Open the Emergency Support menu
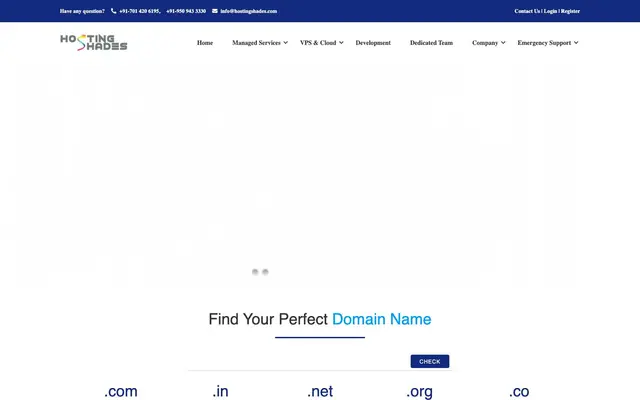The height and width of the screenshot is (400, 640). (544, 42)
